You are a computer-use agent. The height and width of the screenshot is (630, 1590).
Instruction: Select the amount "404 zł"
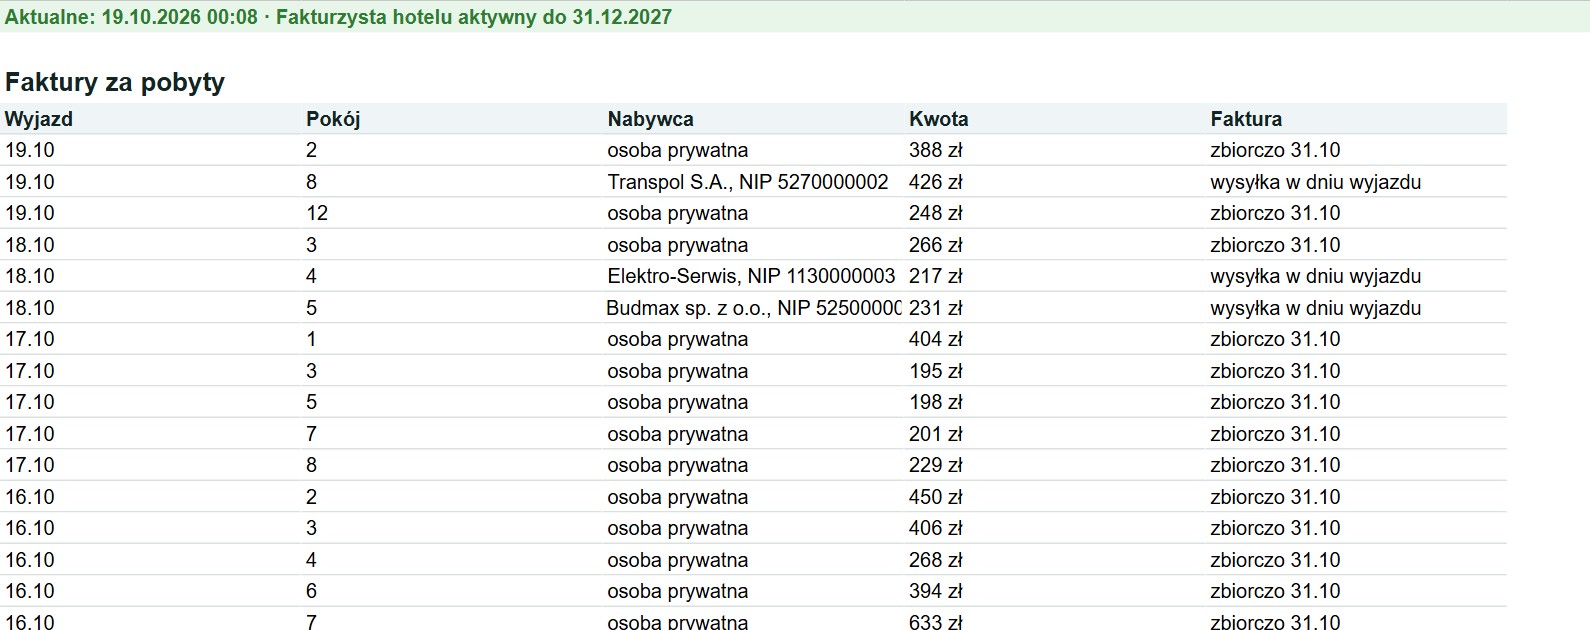(x=936, y=339)
